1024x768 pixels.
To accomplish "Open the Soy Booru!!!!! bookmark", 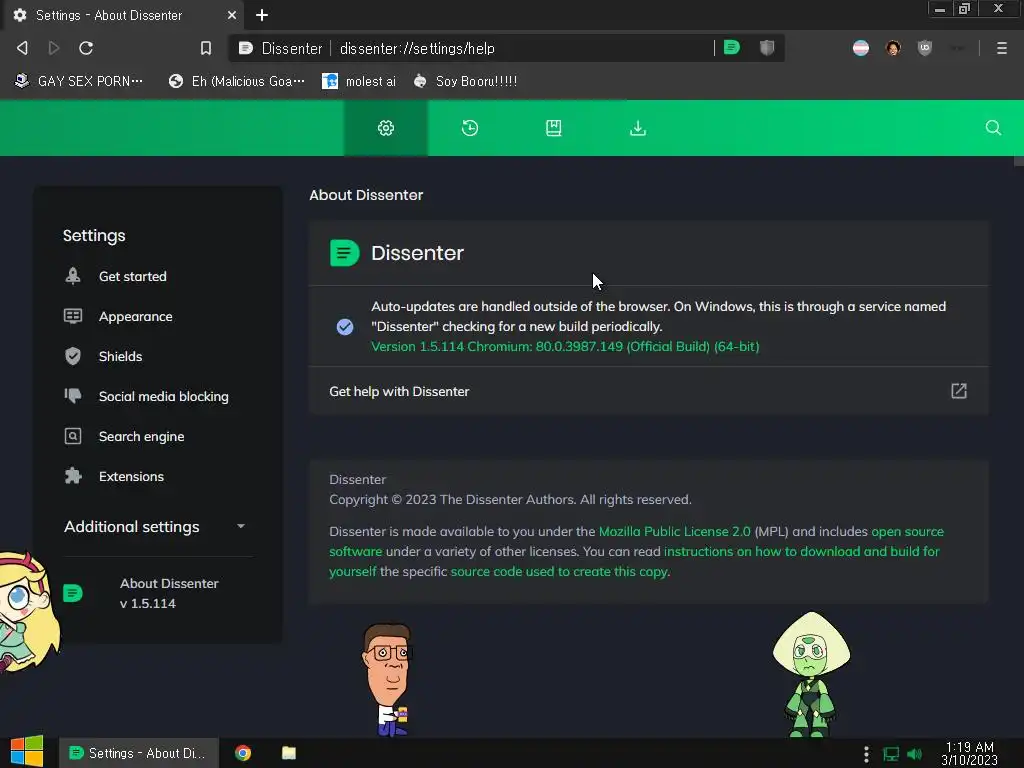I will pos(465,81).
